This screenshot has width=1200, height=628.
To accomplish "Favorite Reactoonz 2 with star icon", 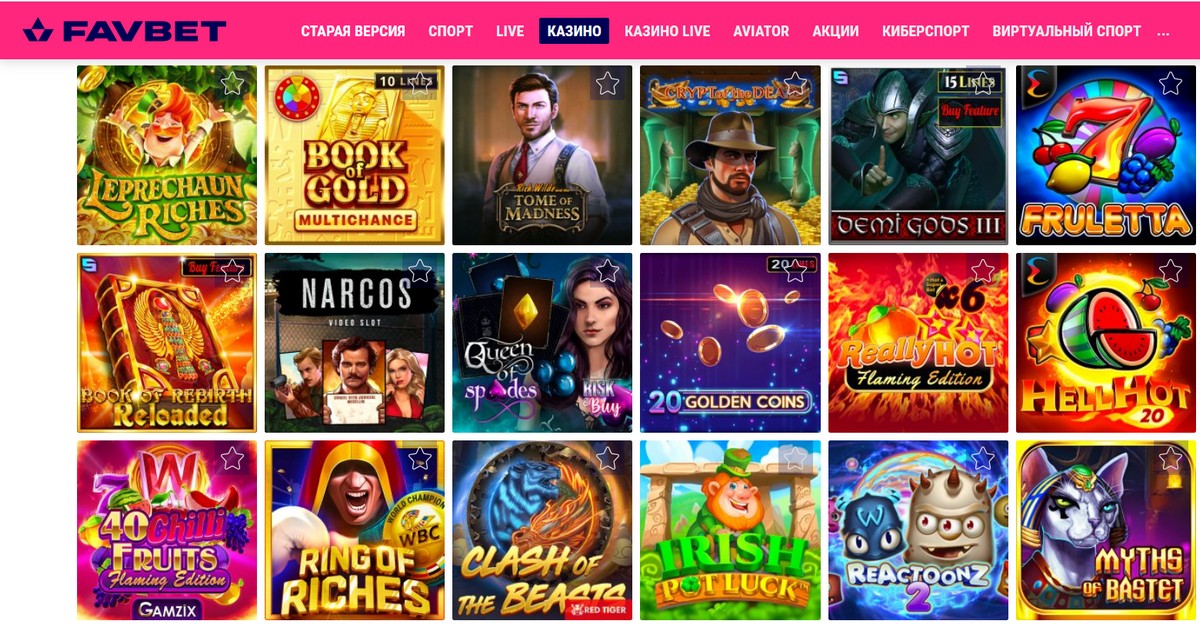I will (983, 458).
